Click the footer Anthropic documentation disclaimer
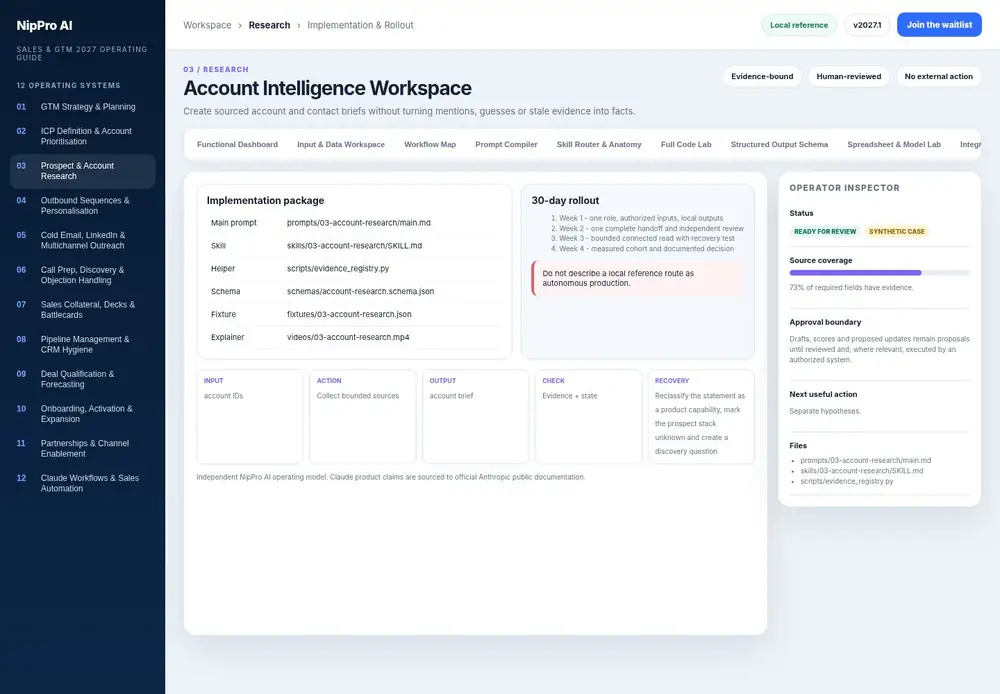 point(390,477)
